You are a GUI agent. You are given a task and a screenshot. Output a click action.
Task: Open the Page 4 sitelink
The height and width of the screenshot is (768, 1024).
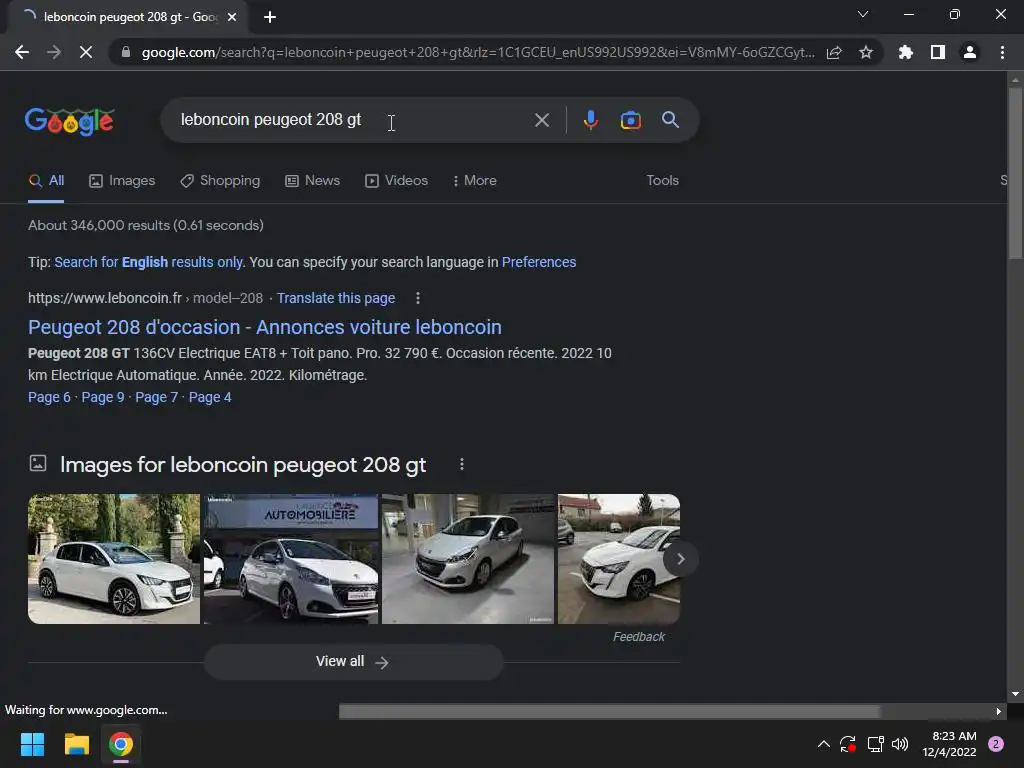pyautogui.click(x=210, y=398)
